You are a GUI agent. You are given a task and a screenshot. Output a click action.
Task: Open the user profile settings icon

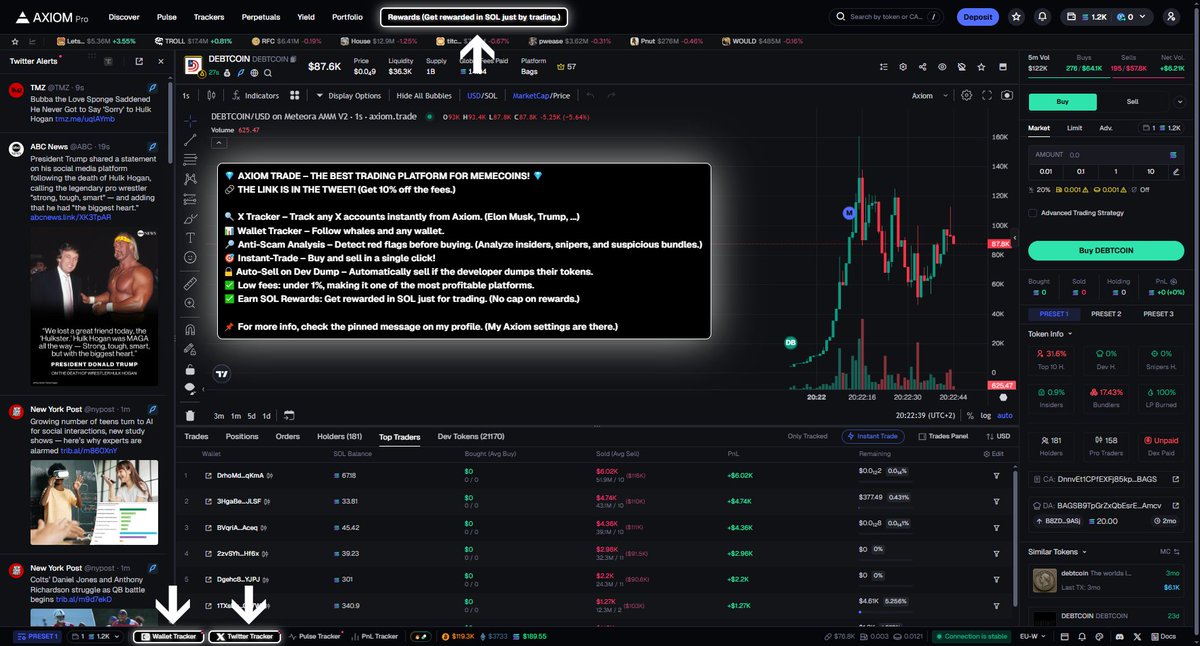(x=1171, y=17)
